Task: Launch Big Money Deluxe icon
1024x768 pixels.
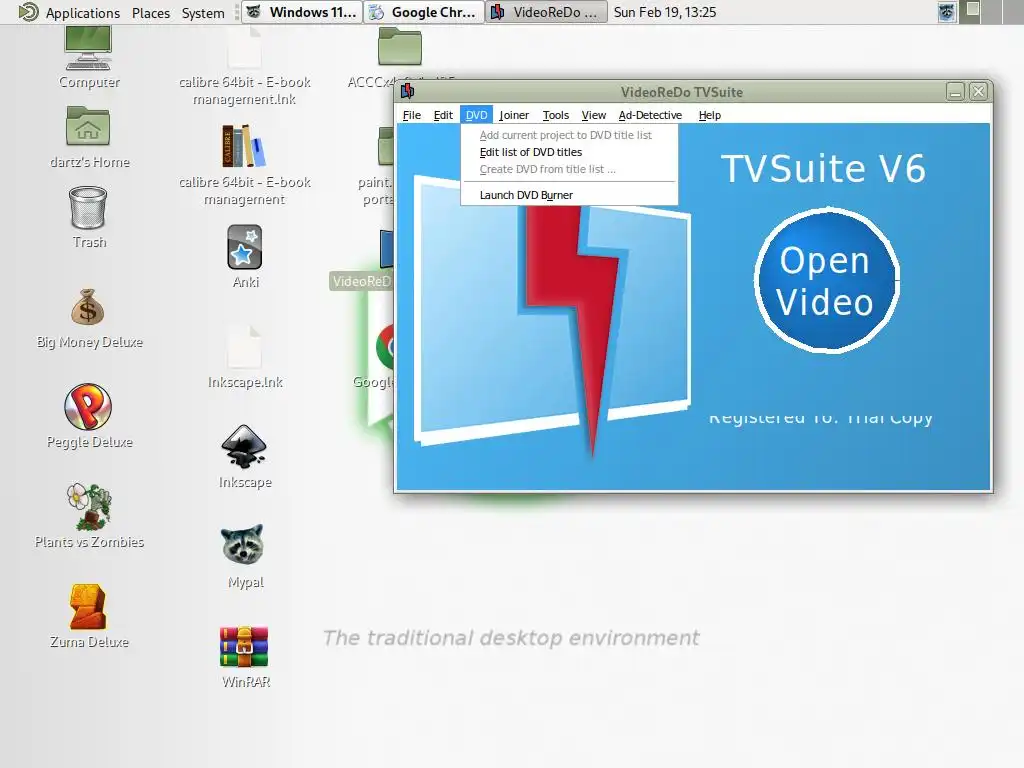Action: (88, 308)
